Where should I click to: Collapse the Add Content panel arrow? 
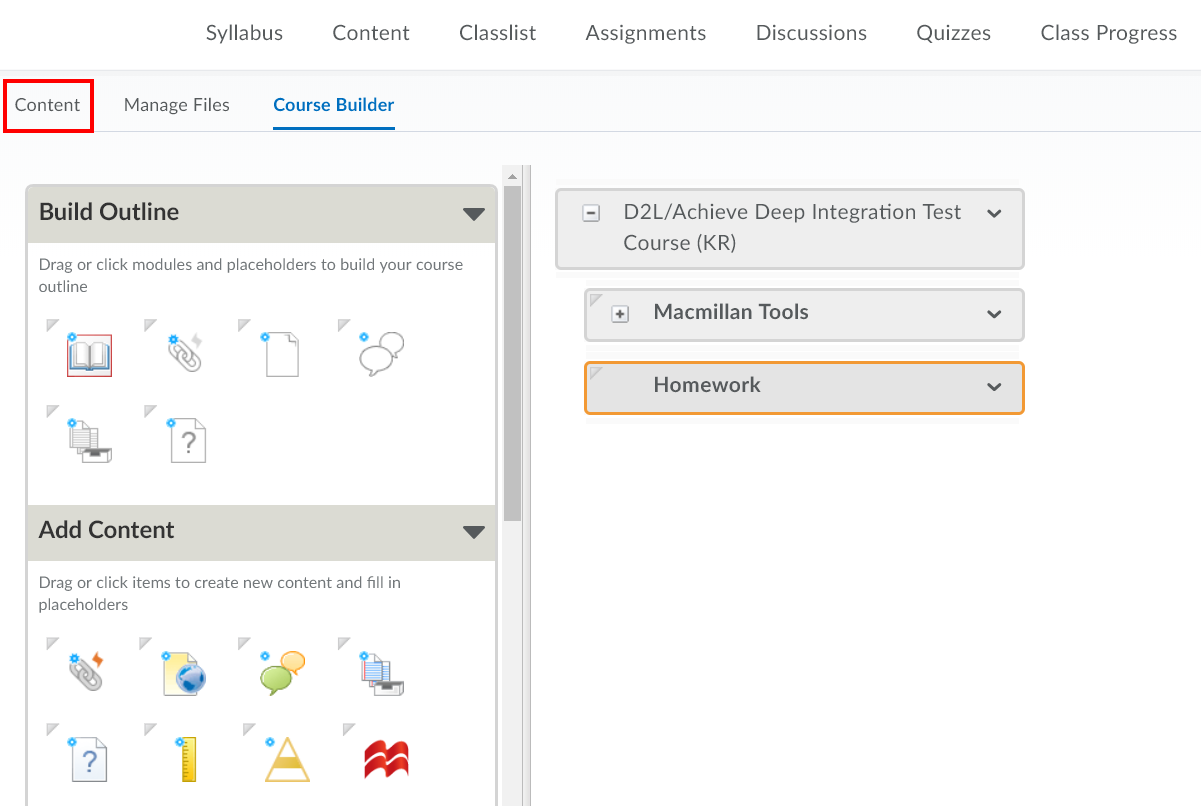474,532
